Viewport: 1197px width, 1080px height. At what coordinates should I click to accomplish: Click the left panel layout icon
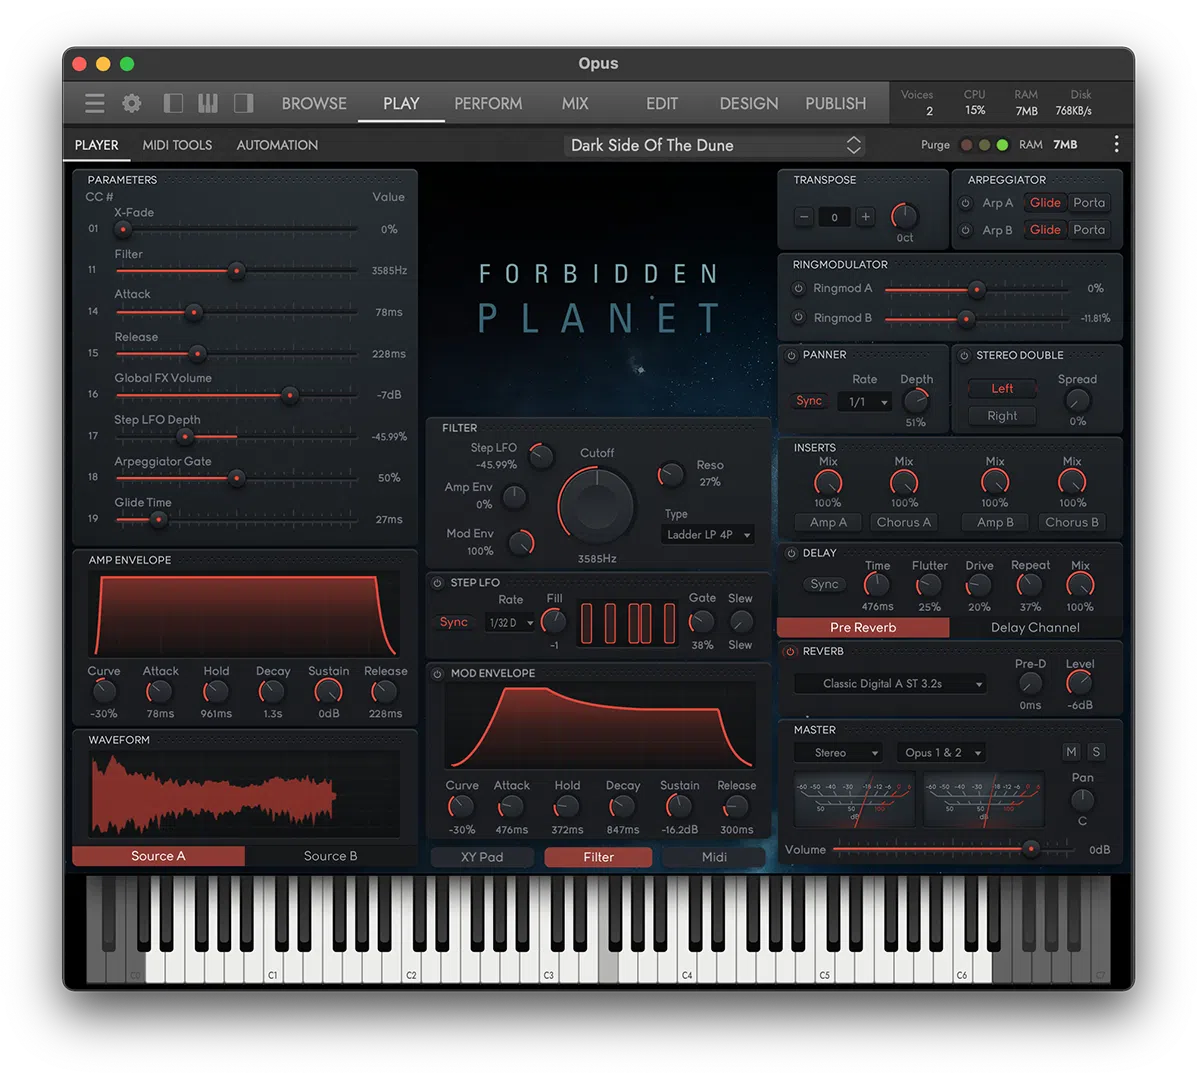click(172, 103)
